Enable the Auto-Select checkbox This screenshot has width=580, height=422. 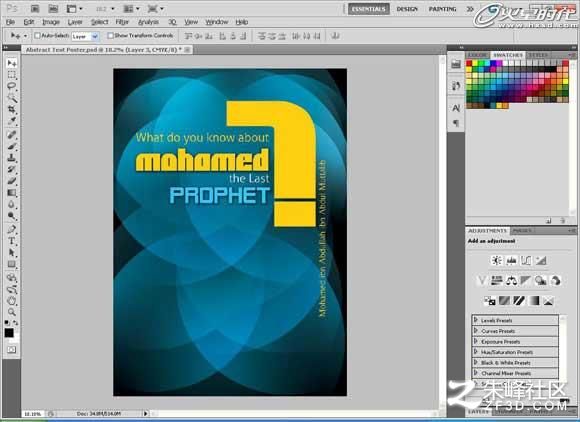(x=37, y=36)
